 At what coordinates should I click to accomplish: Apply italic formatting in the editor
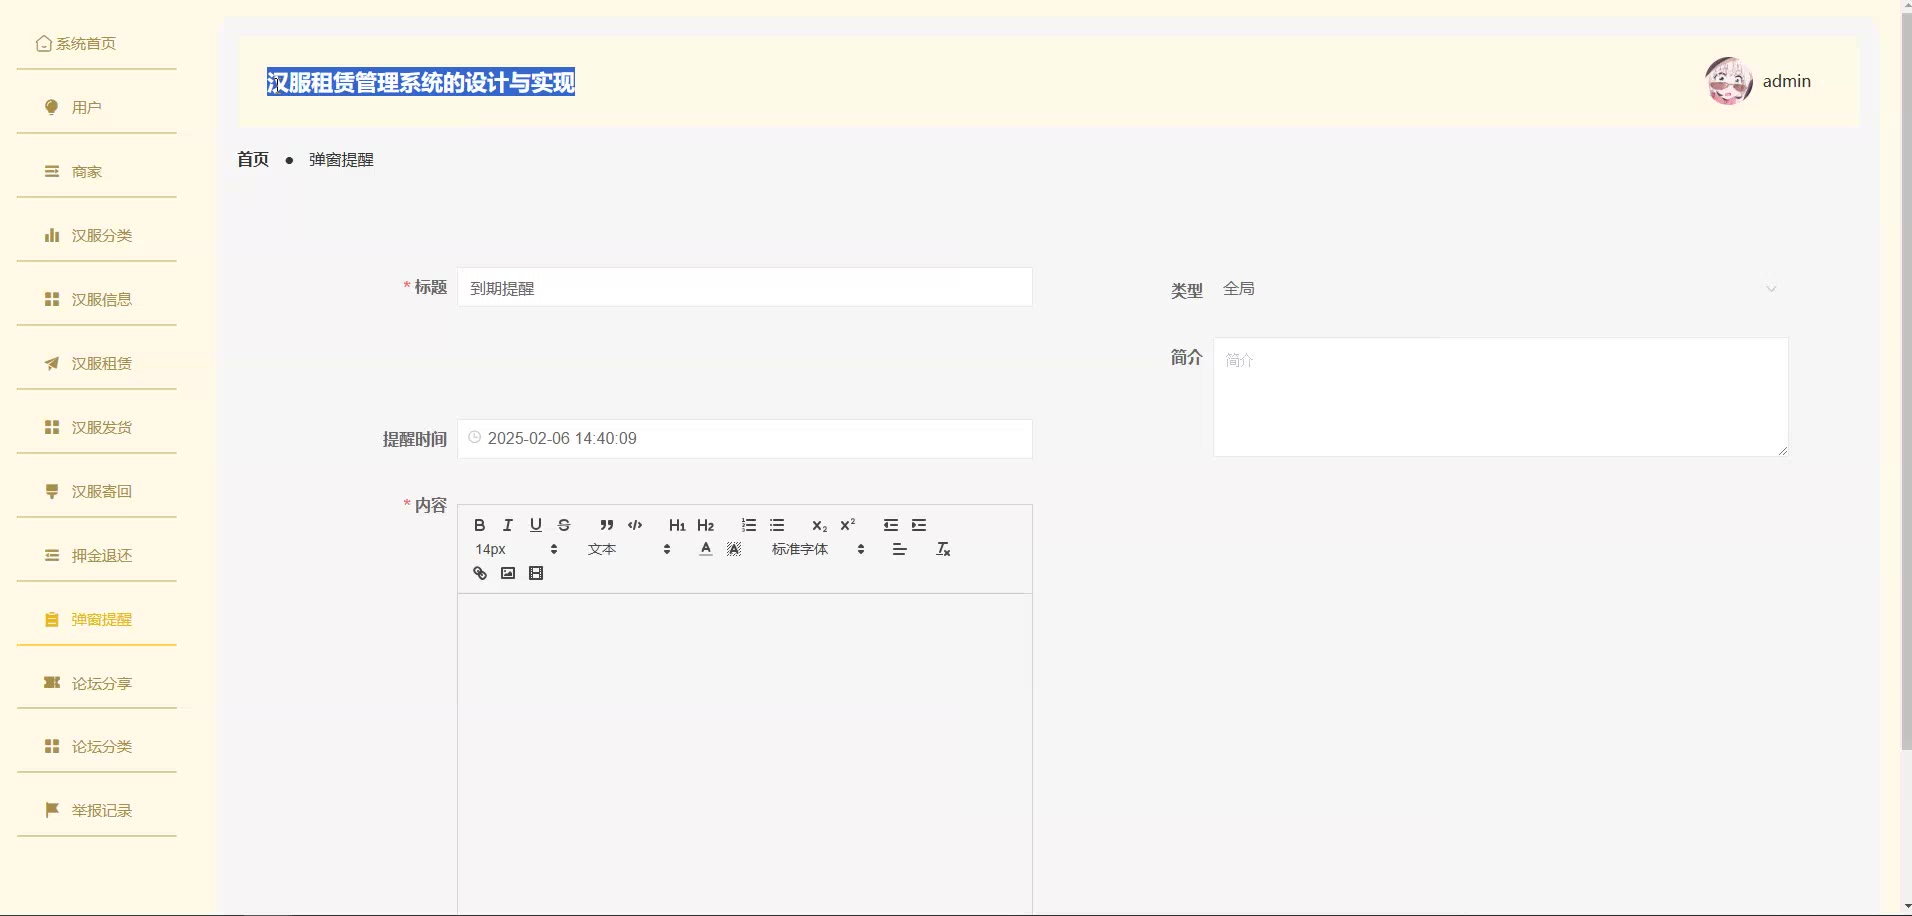click(x=508, y=525)
